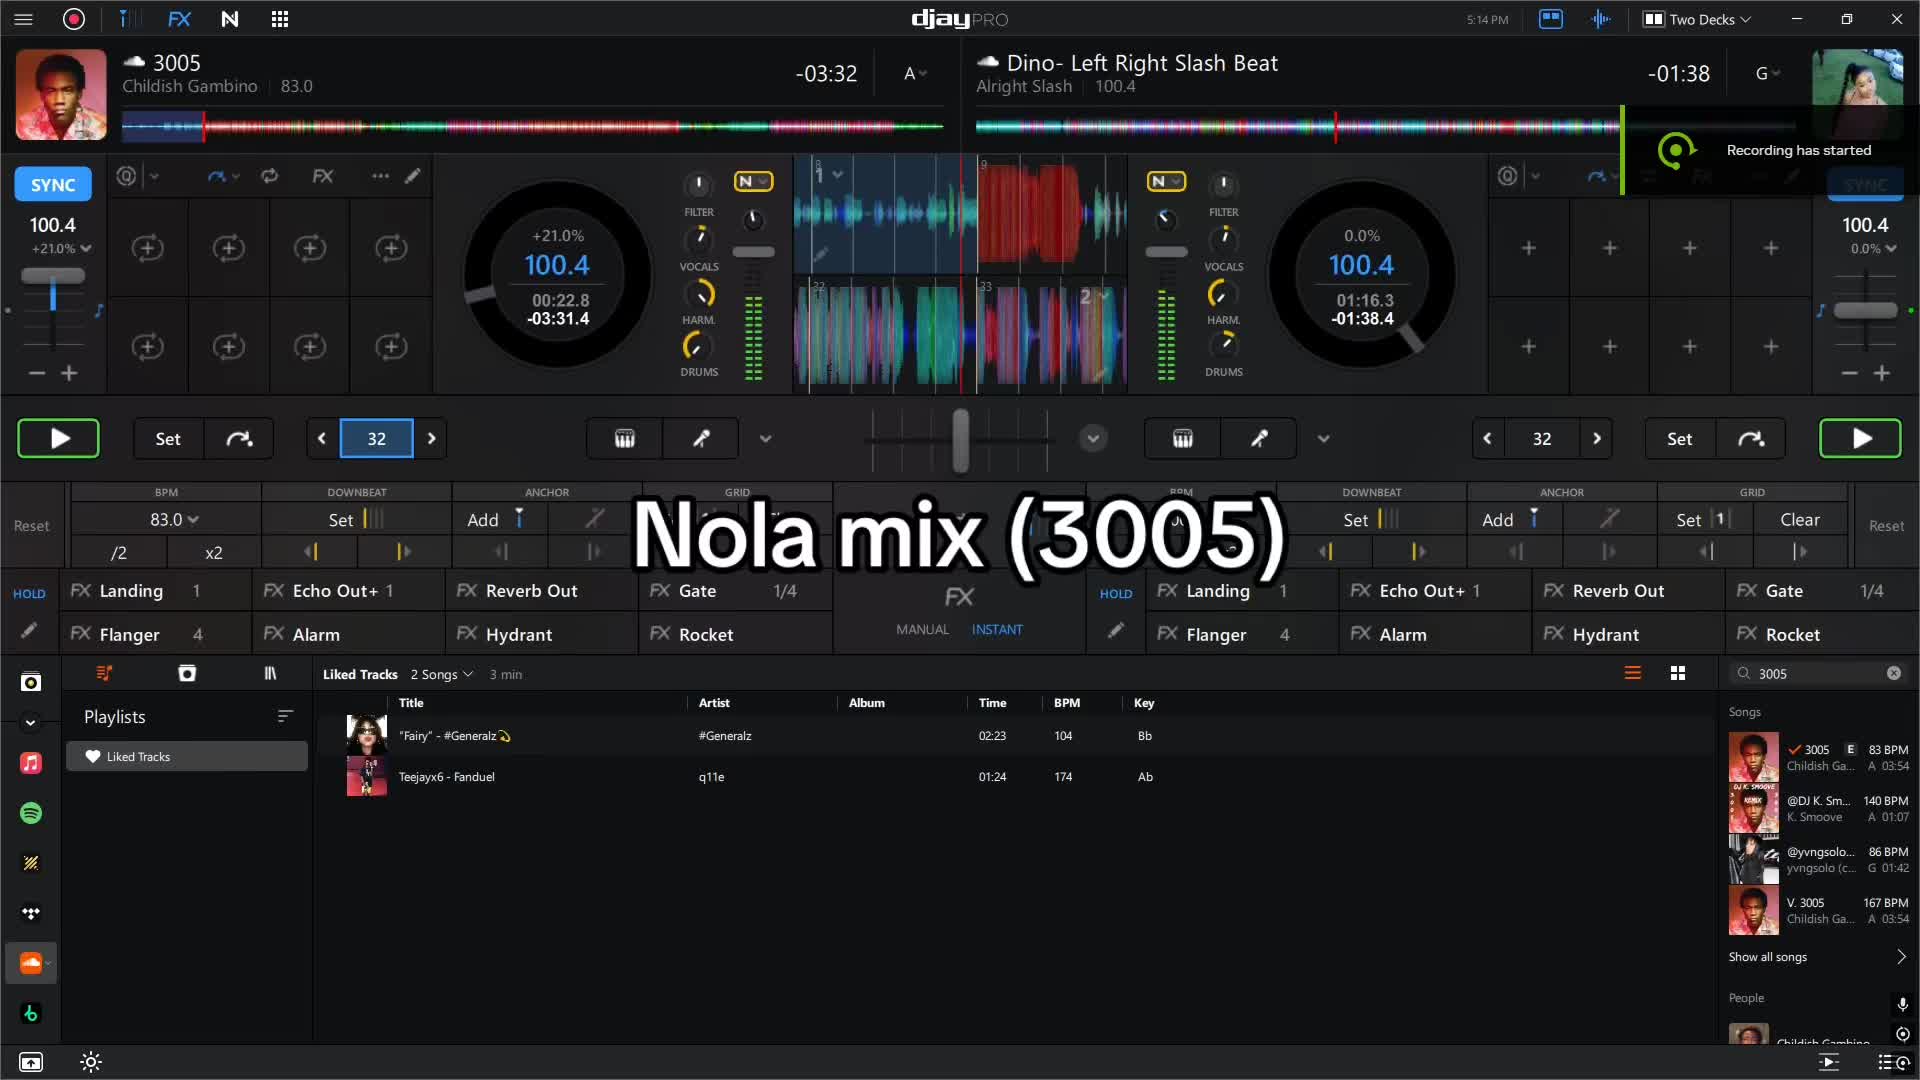Play the left deck
The image size is (1920, 1080).
[59, 438]
